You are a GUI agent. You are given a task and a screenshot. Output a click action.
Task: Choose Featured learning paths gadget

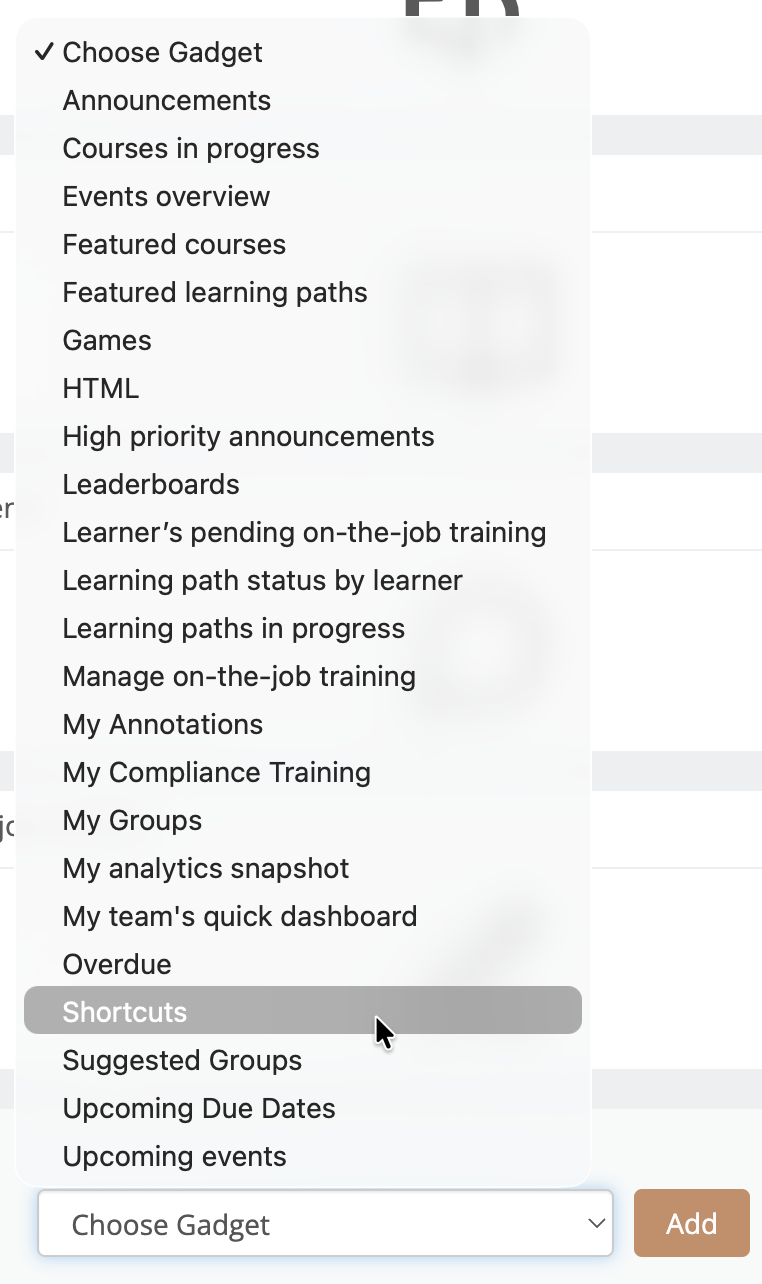point(215,293)
